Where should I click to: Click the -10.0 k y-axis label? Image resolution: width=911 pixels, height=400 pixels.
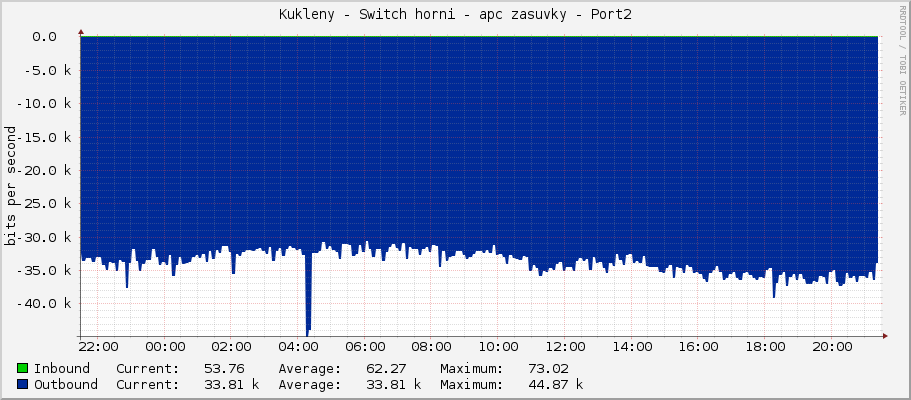46,103
